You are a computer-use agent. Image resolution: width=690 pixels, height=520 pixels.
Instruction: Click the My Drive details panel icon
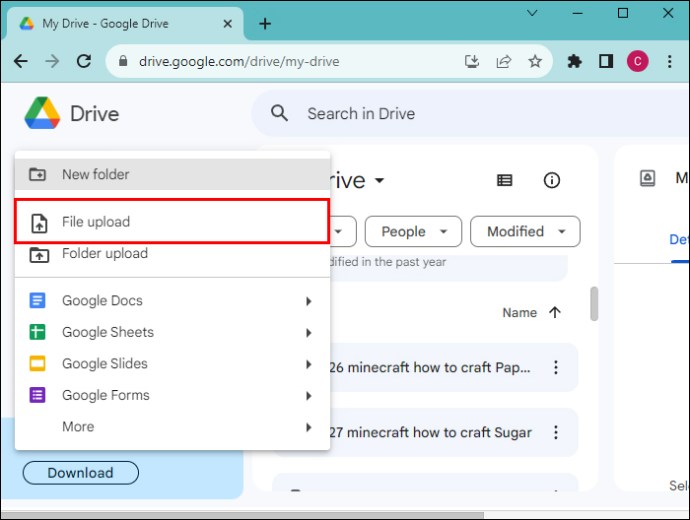coord(647,178)
